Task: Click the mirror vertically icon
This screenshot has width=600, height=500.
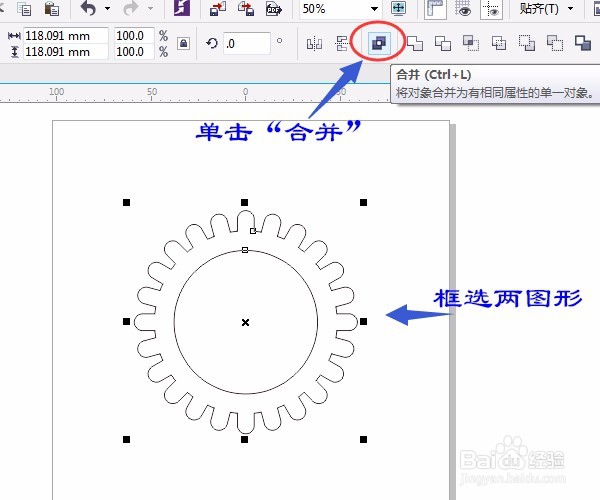Action: (342, 43)
